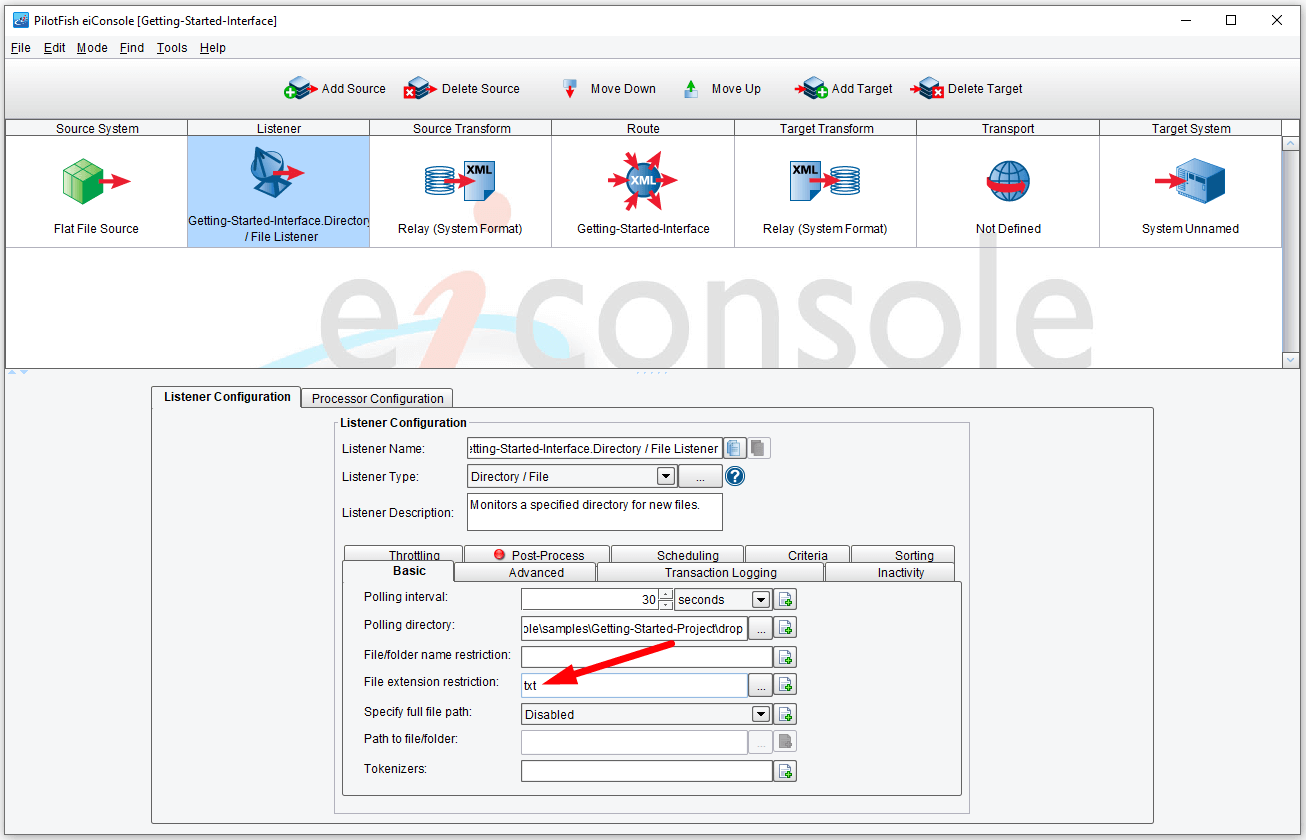Switch to the Criteria tab
The width and height of the screenshot is (1306, 840).
(x=798, y=554)
